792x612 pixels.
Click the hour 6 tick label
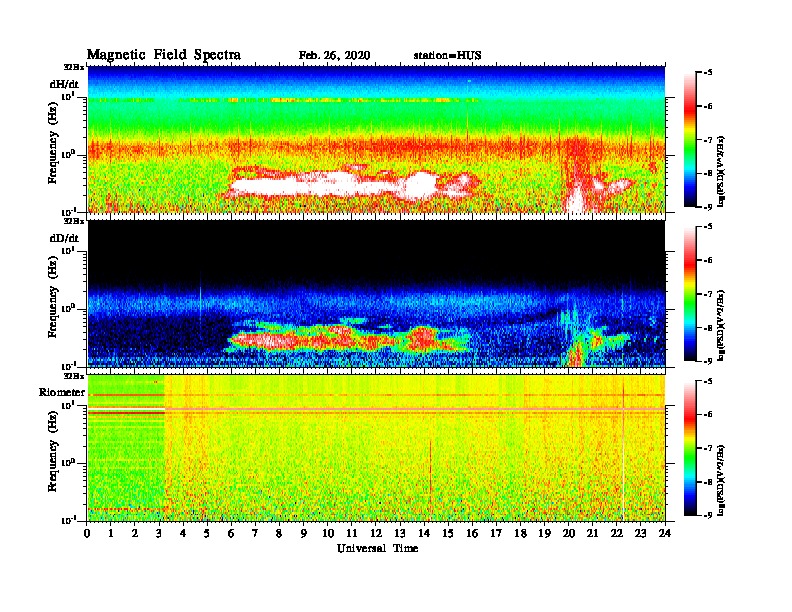click(x=231, y=533)
